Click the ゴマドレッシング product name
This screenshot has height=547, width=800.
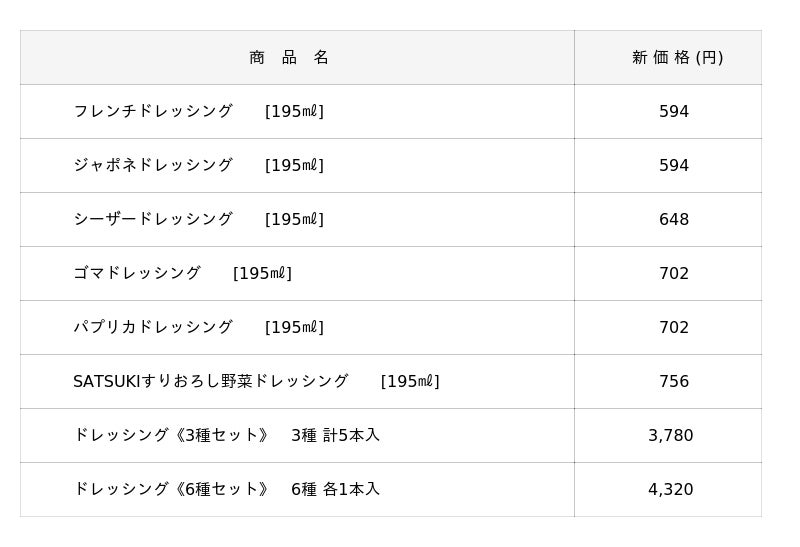click(137, 274)
